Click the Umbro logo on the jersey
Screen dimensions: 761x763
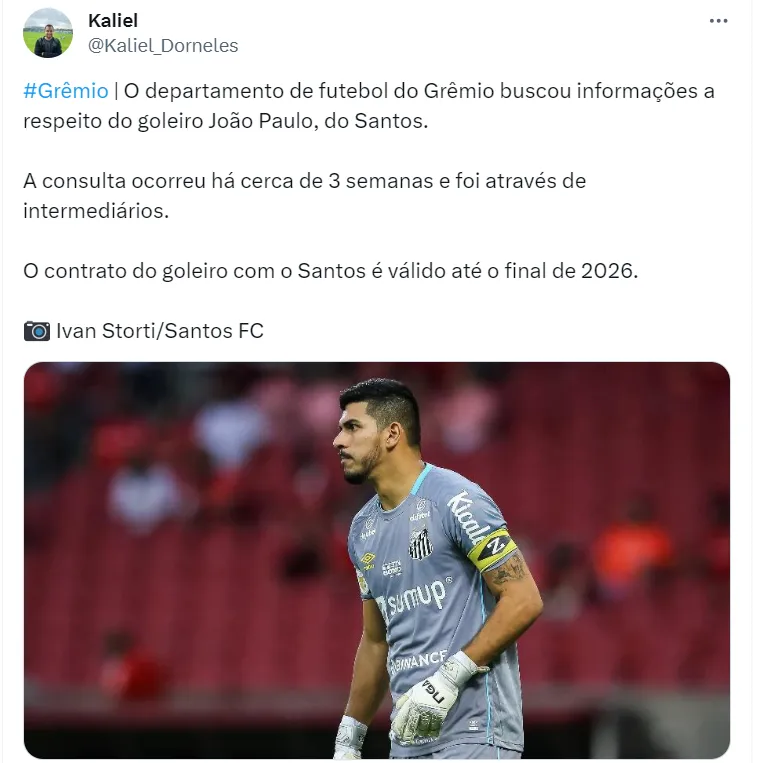point(368,561)
